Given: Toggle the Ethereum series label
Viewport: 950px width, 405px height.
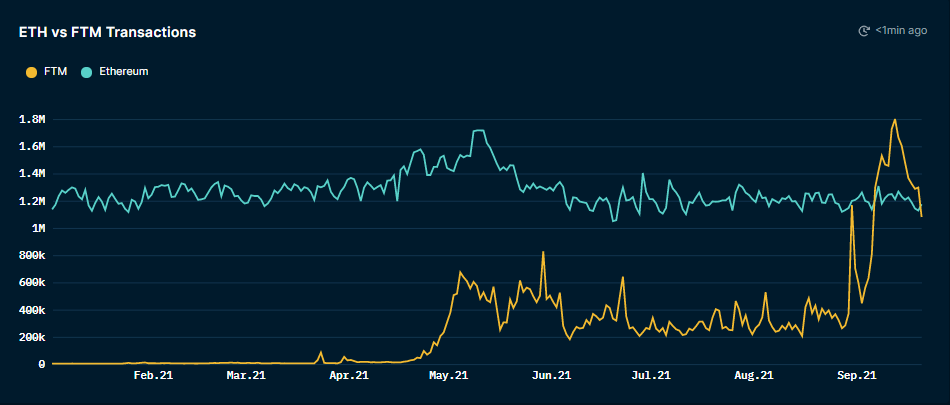Looking at the screenshot, I should pyautogui.click(x=122, y=72).
